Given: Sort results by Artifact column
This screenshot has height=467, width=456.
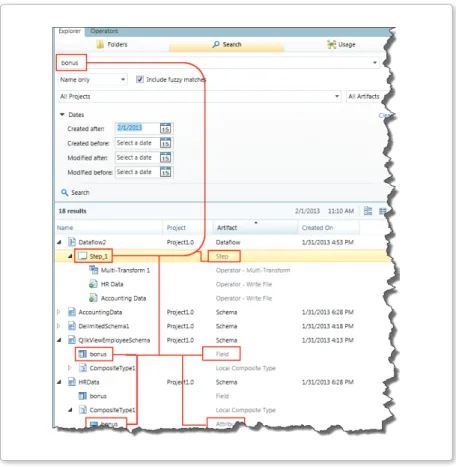Looking at the screenshot, I should pyautogui.click(x=255, y=228).
